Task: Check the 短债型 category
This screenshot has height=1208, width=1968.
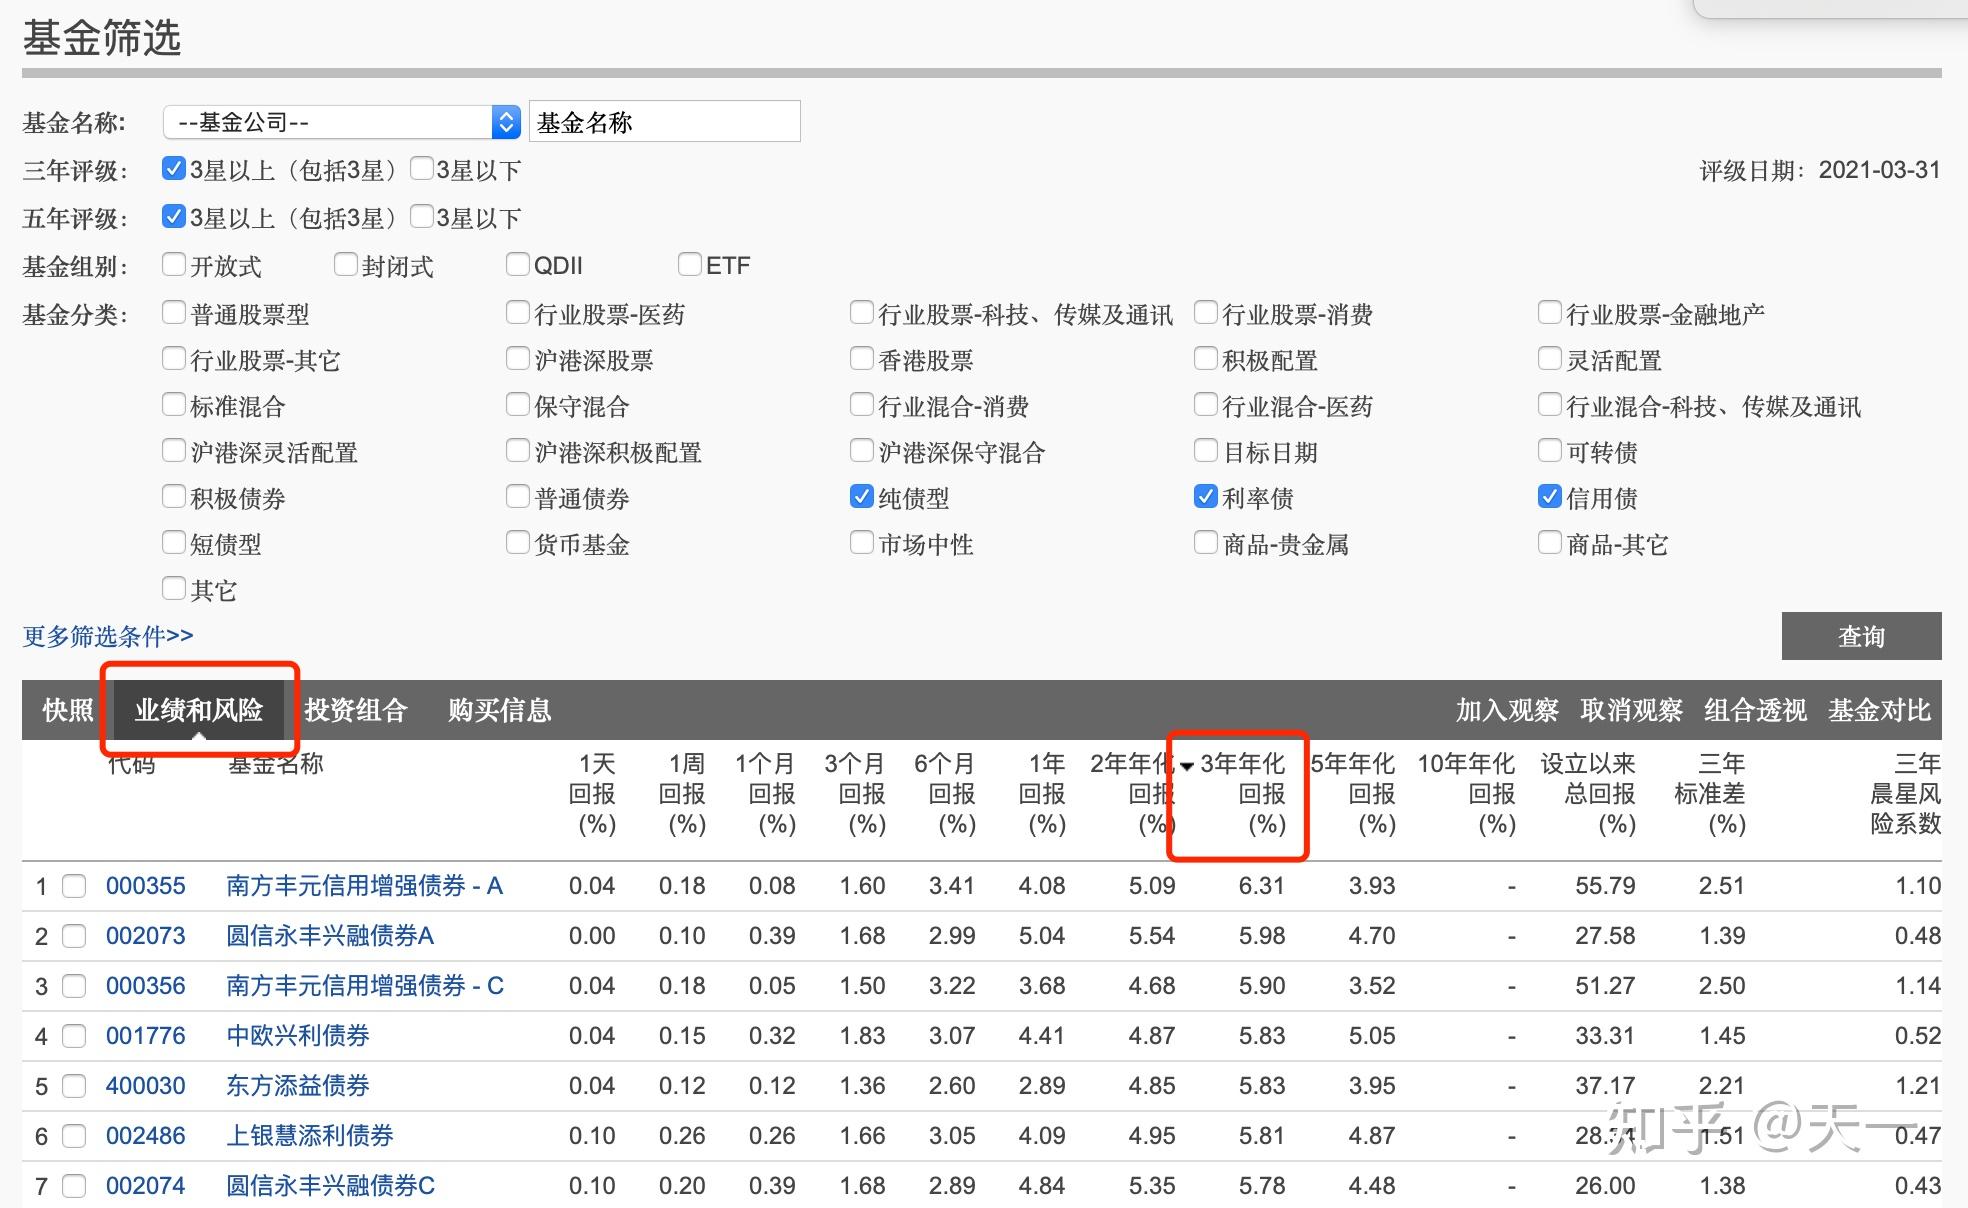Action: coord(173,542)
